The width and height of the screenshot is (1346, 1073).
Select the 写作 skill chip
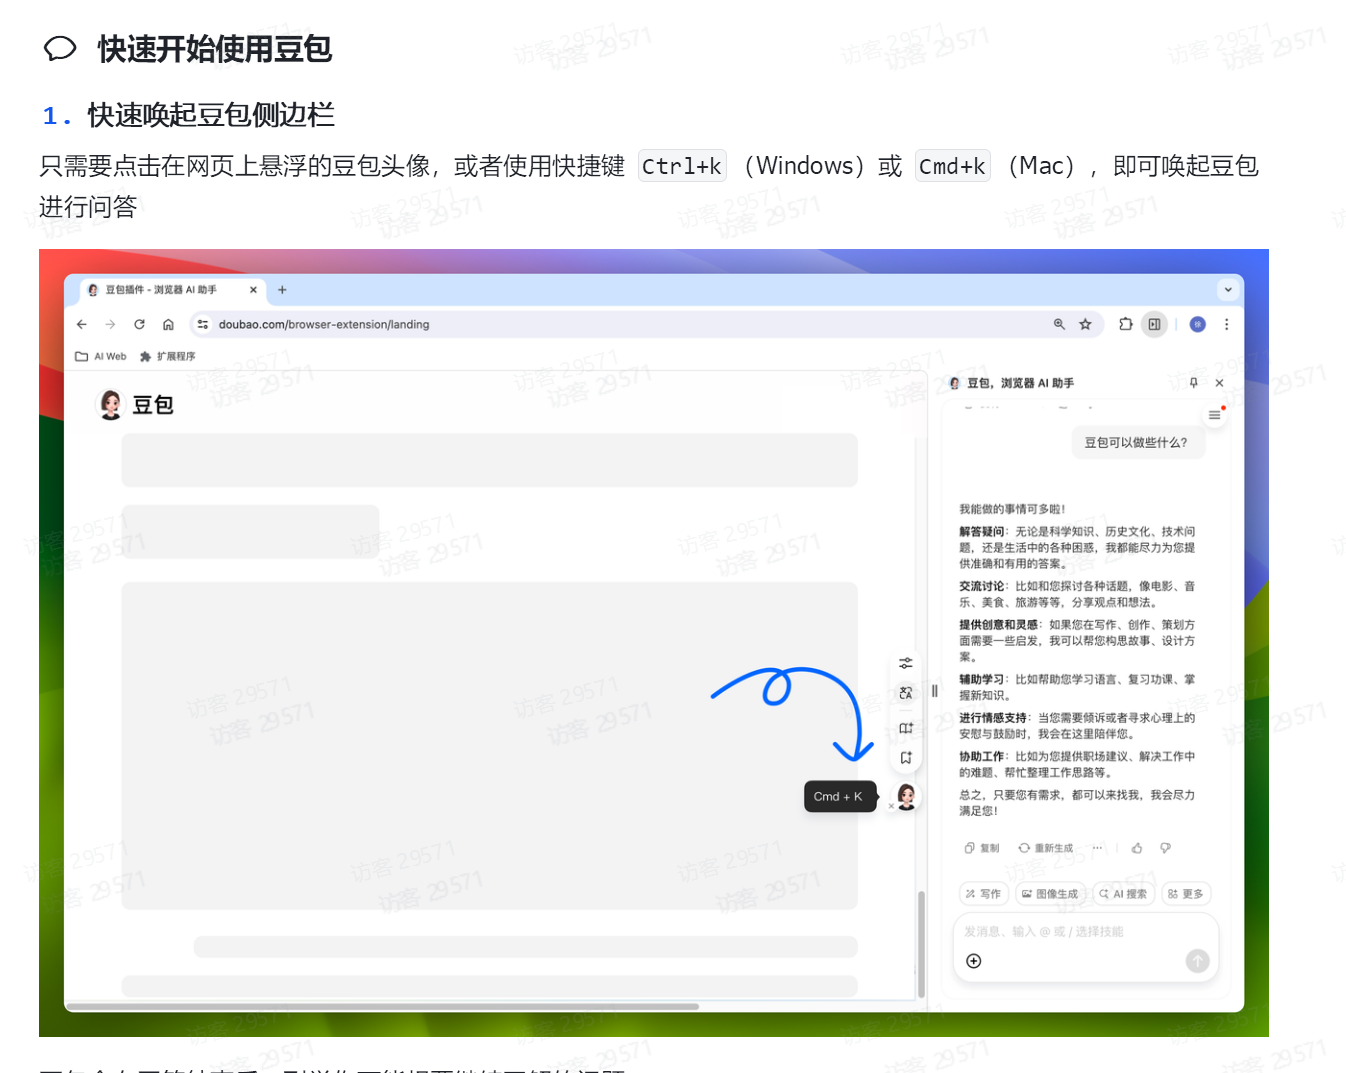[983, 894]
